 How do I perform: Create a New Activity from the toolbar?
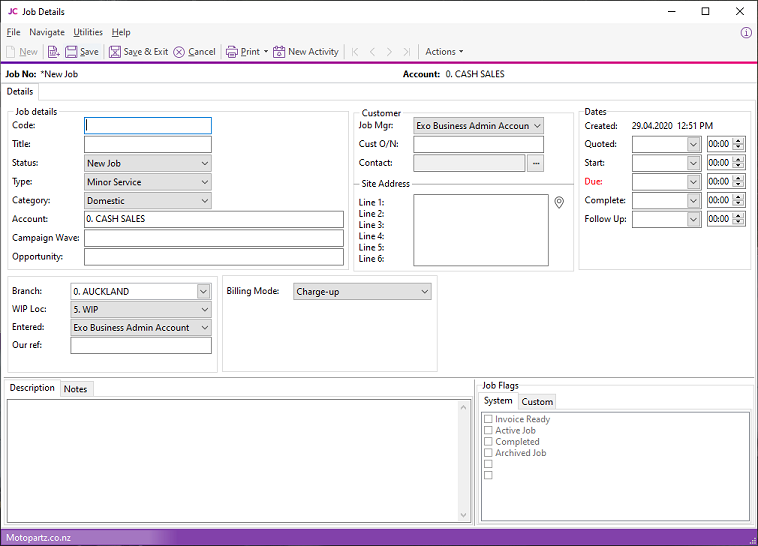pyautogui.click(x=306, y=52)
